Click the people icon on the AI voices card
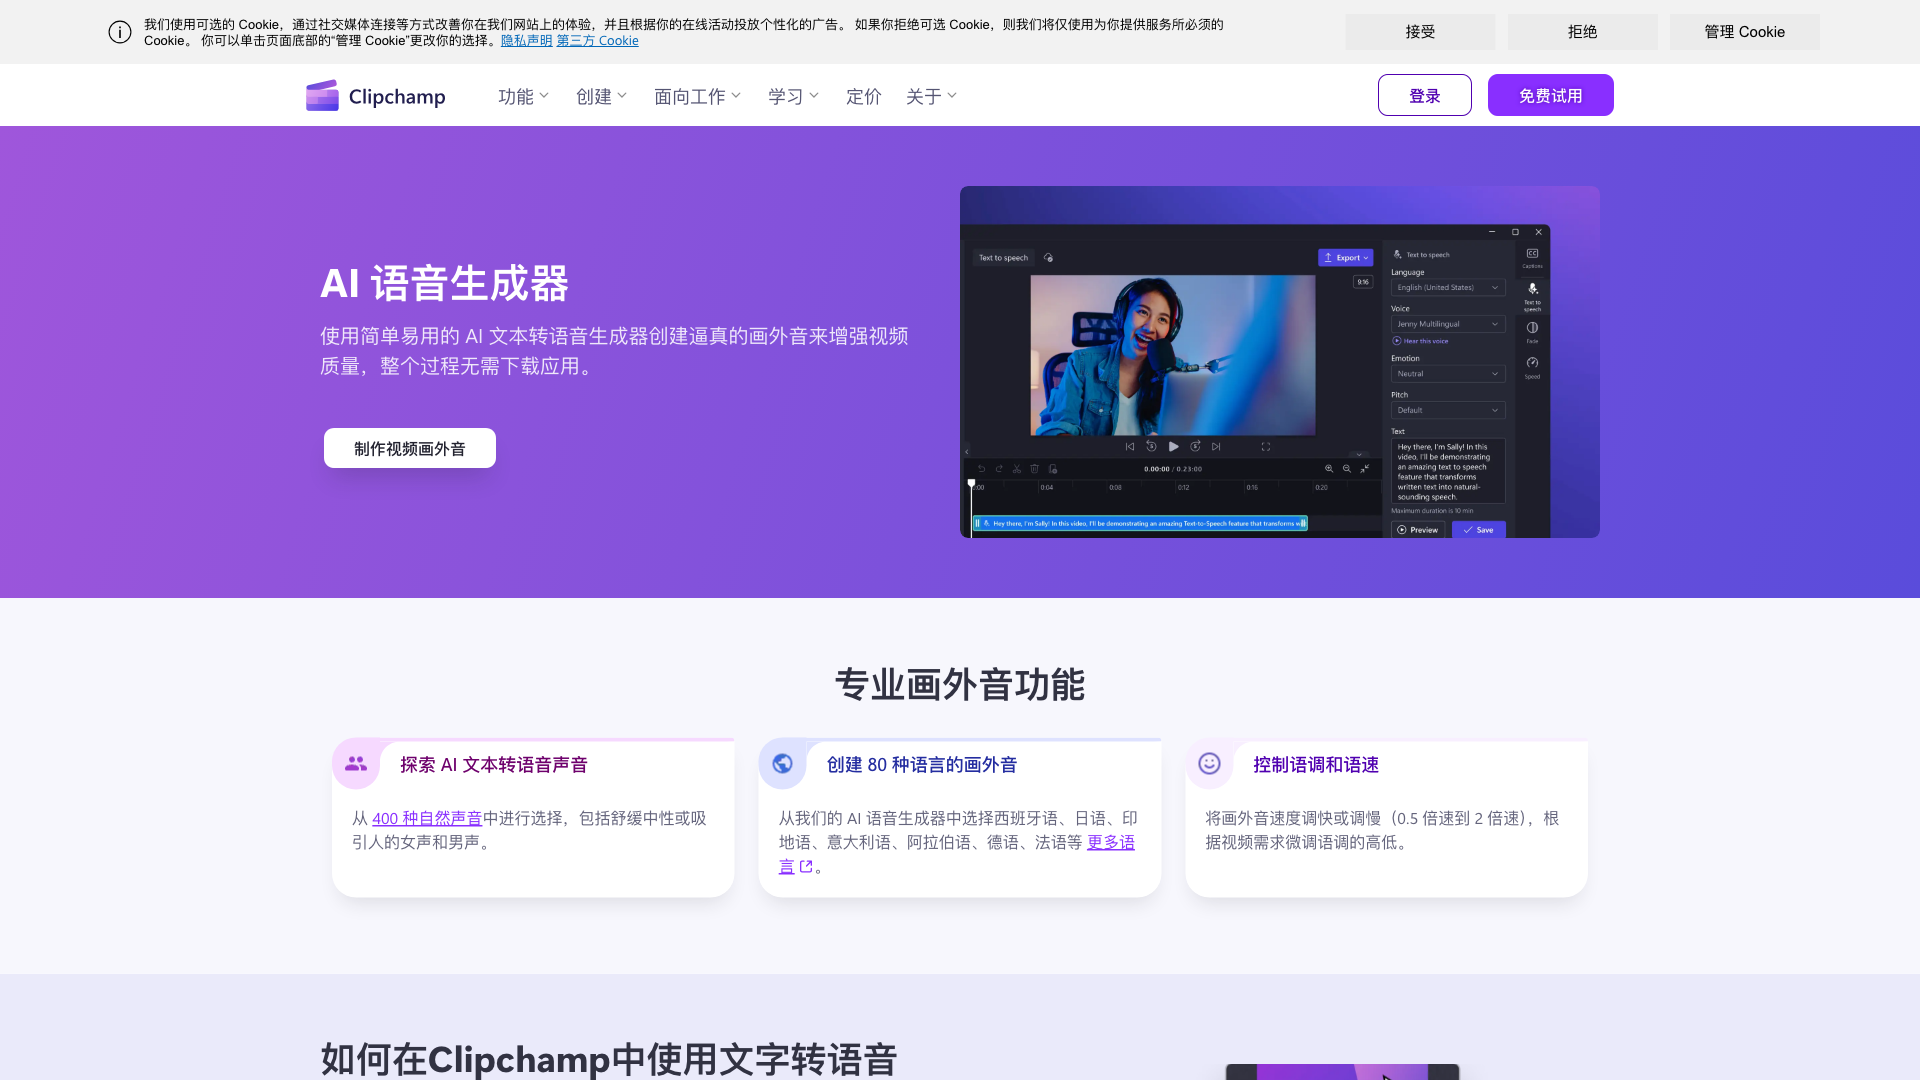Screen dimensions: 1920x1080 click(356, 764)
